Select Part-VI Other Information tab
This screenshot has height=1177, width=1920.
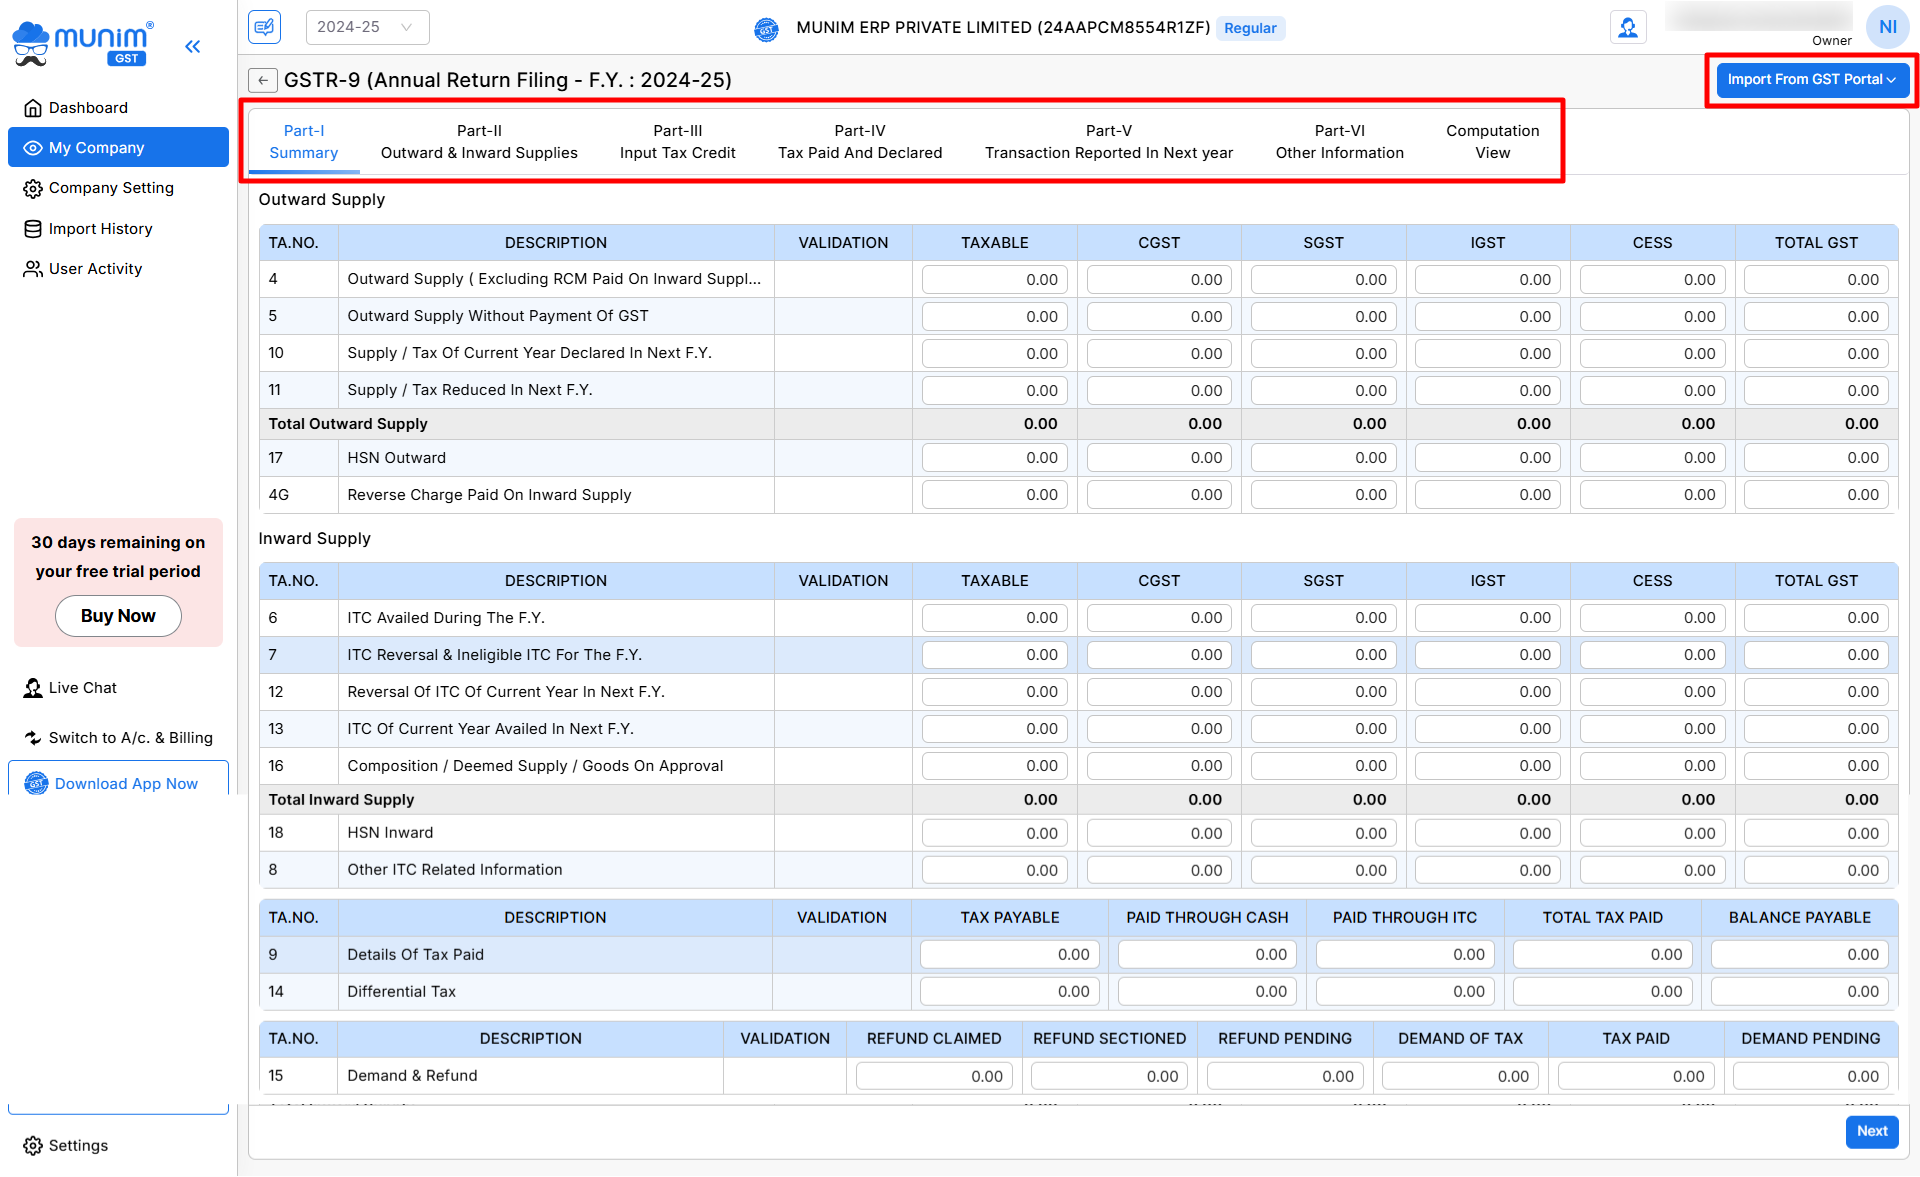pos(1339,142)
